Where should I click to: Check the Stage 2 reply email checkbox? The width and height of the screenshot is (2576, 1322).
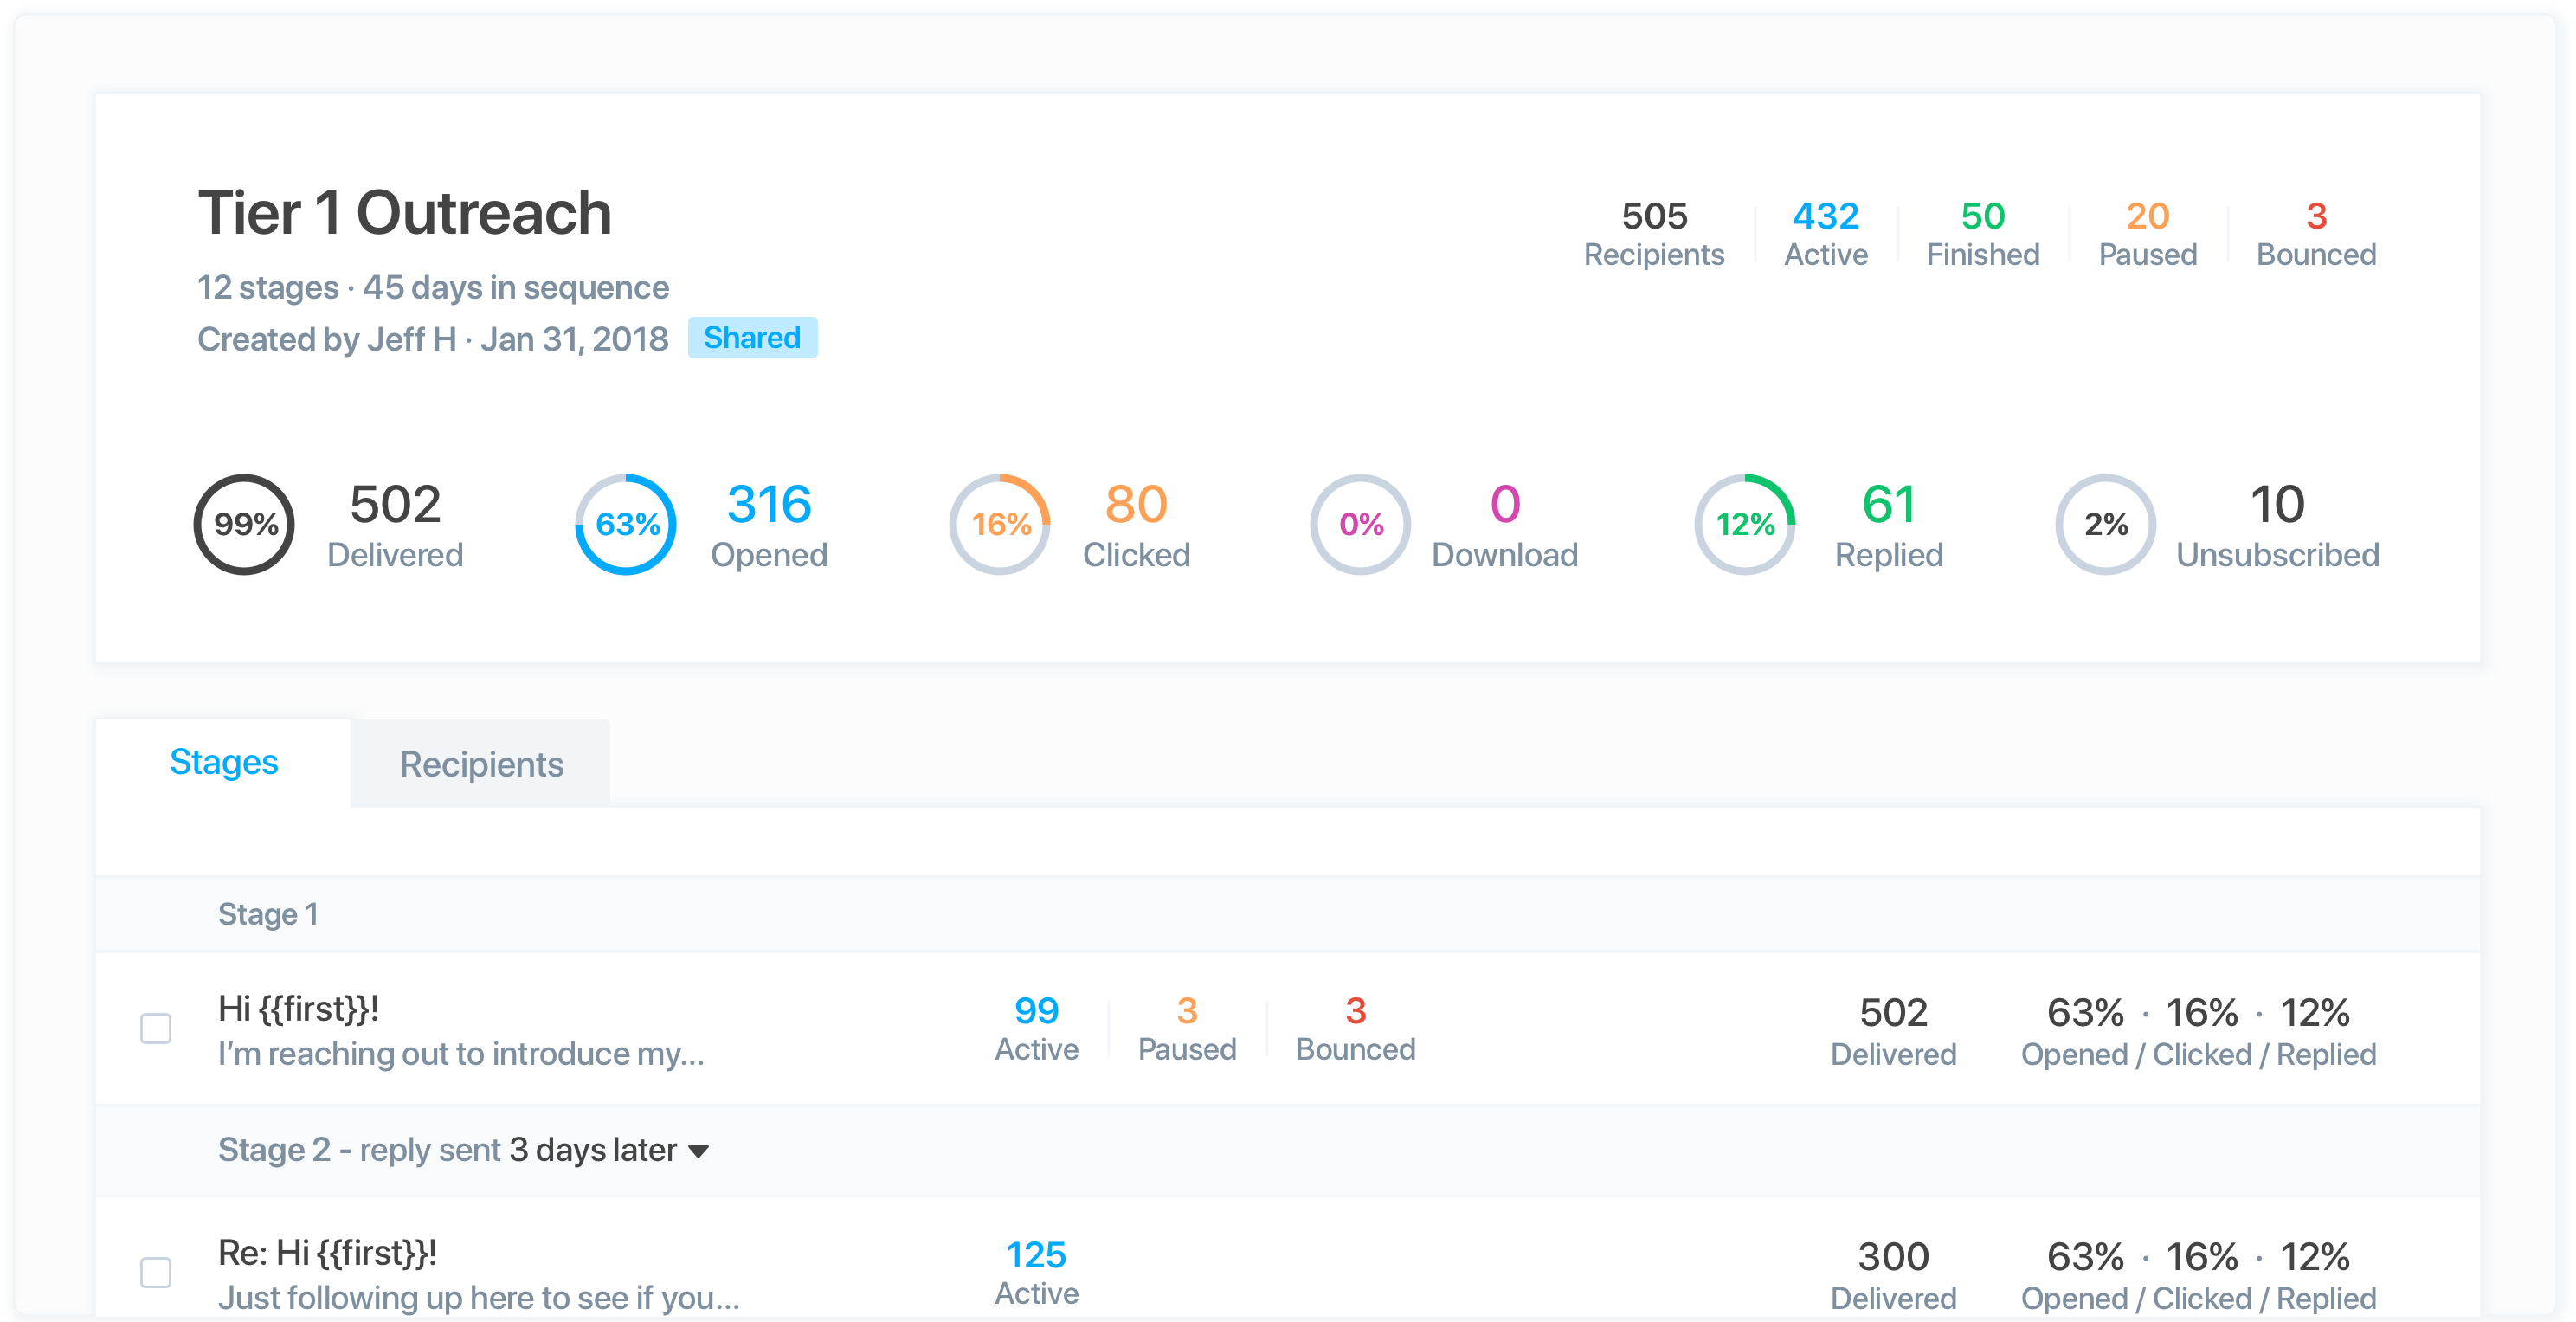(156, 1272)
